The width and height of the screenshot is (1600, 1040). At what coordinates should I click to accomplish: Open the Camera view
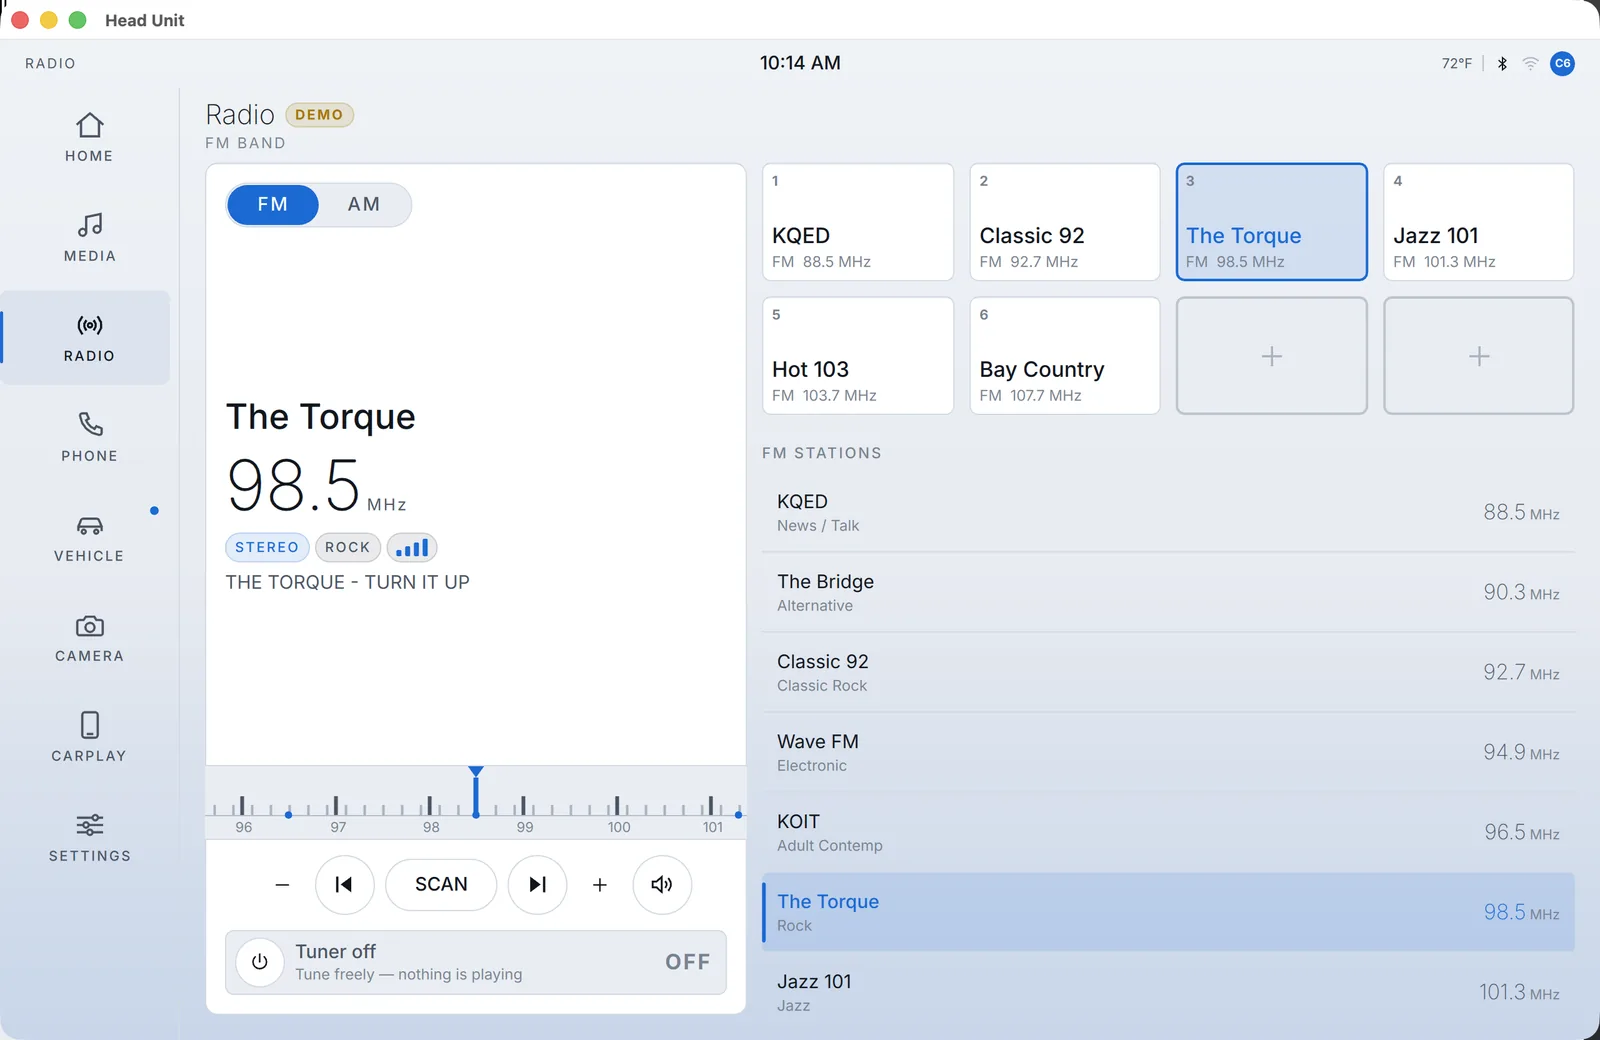point(89,638)
